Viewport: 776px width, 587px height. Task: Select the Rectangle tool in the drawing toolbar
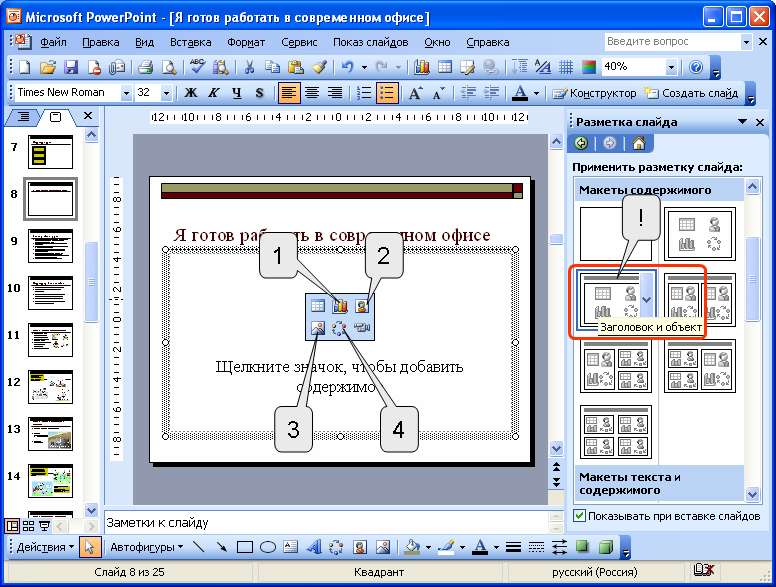(244, 547)
